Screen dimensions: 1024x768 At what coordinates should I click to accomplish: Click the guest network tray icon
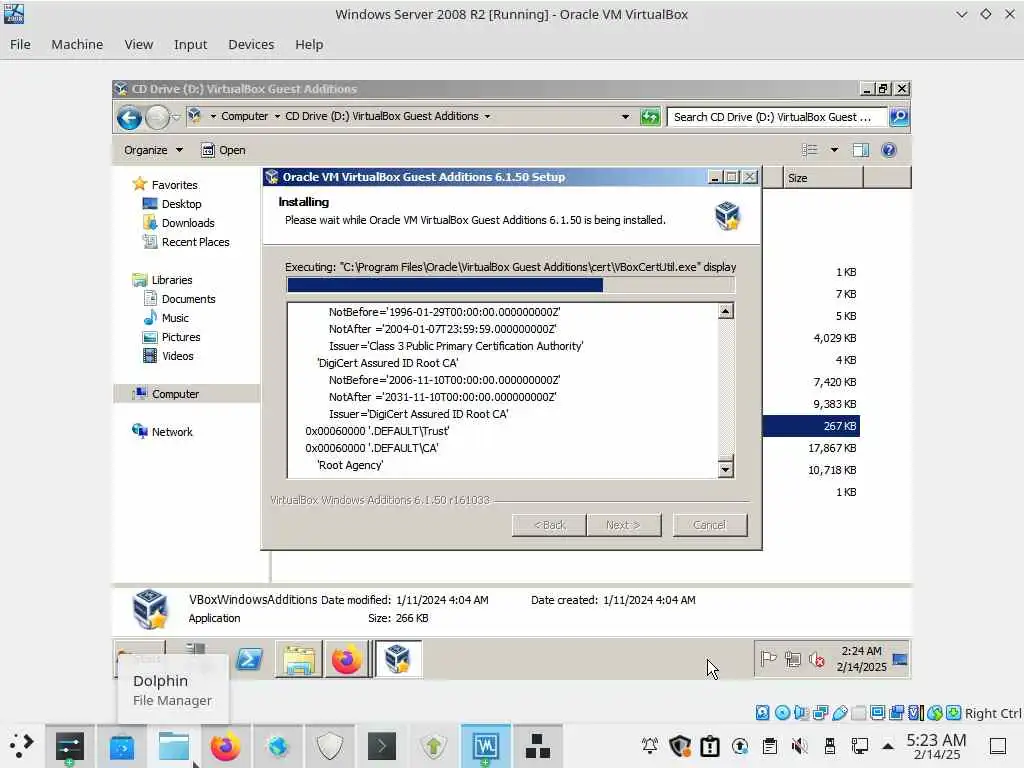(x=793, y=659)
